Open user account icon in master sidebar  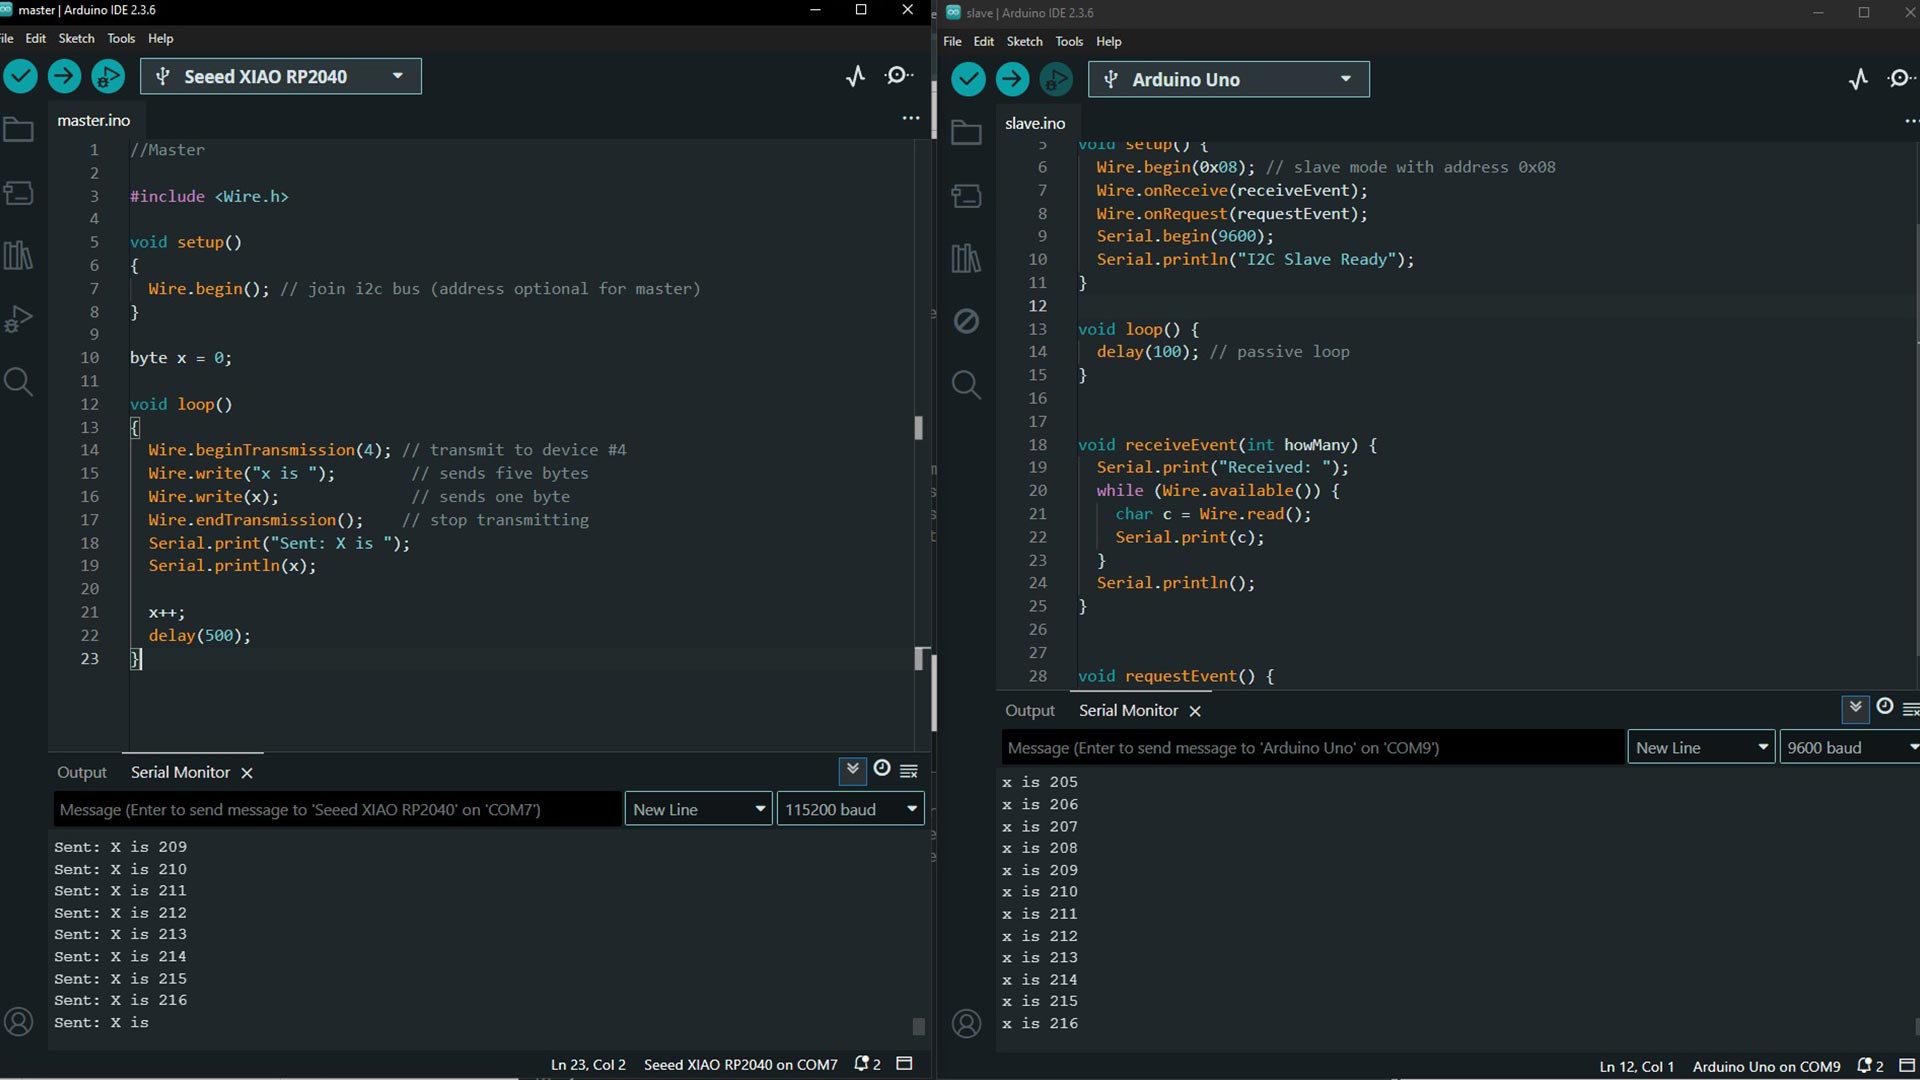click(x=18, y=1022)
